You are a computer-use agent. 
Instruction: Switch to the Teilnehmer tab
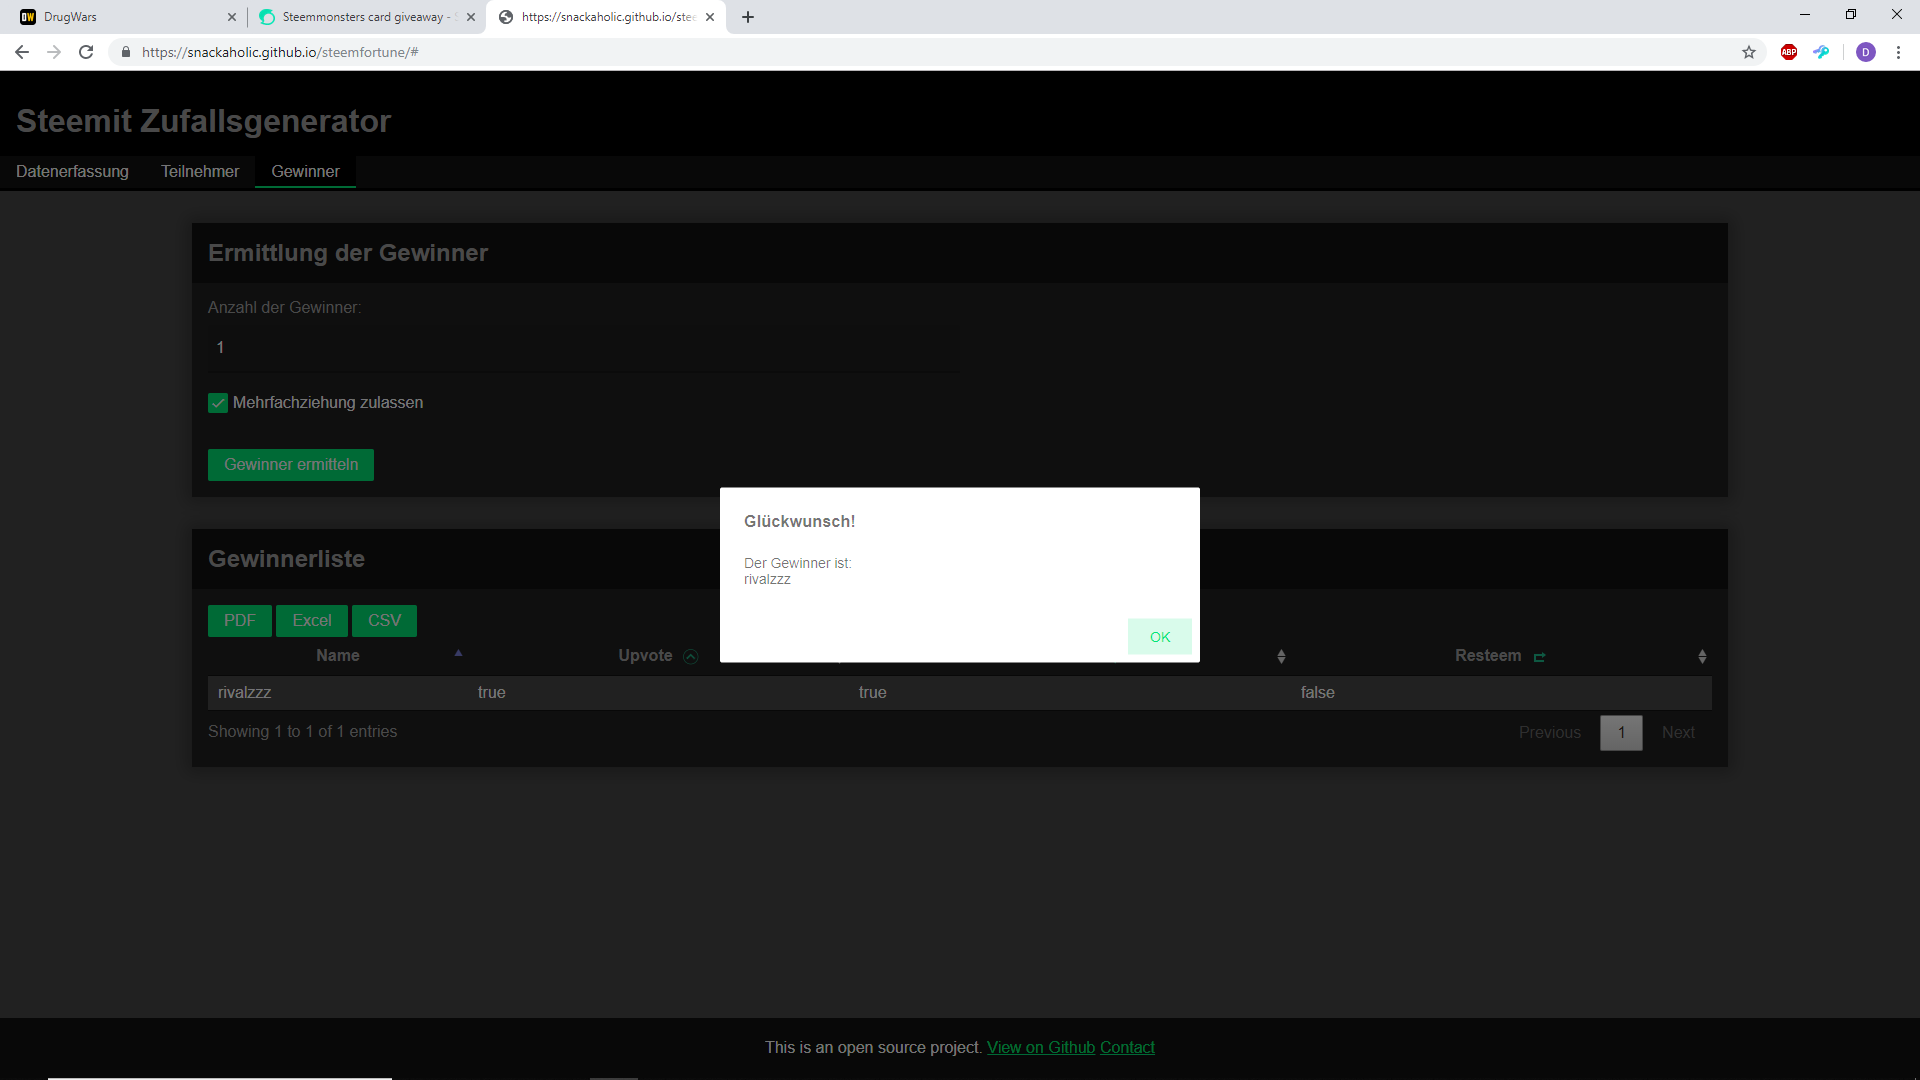[200, 172]
